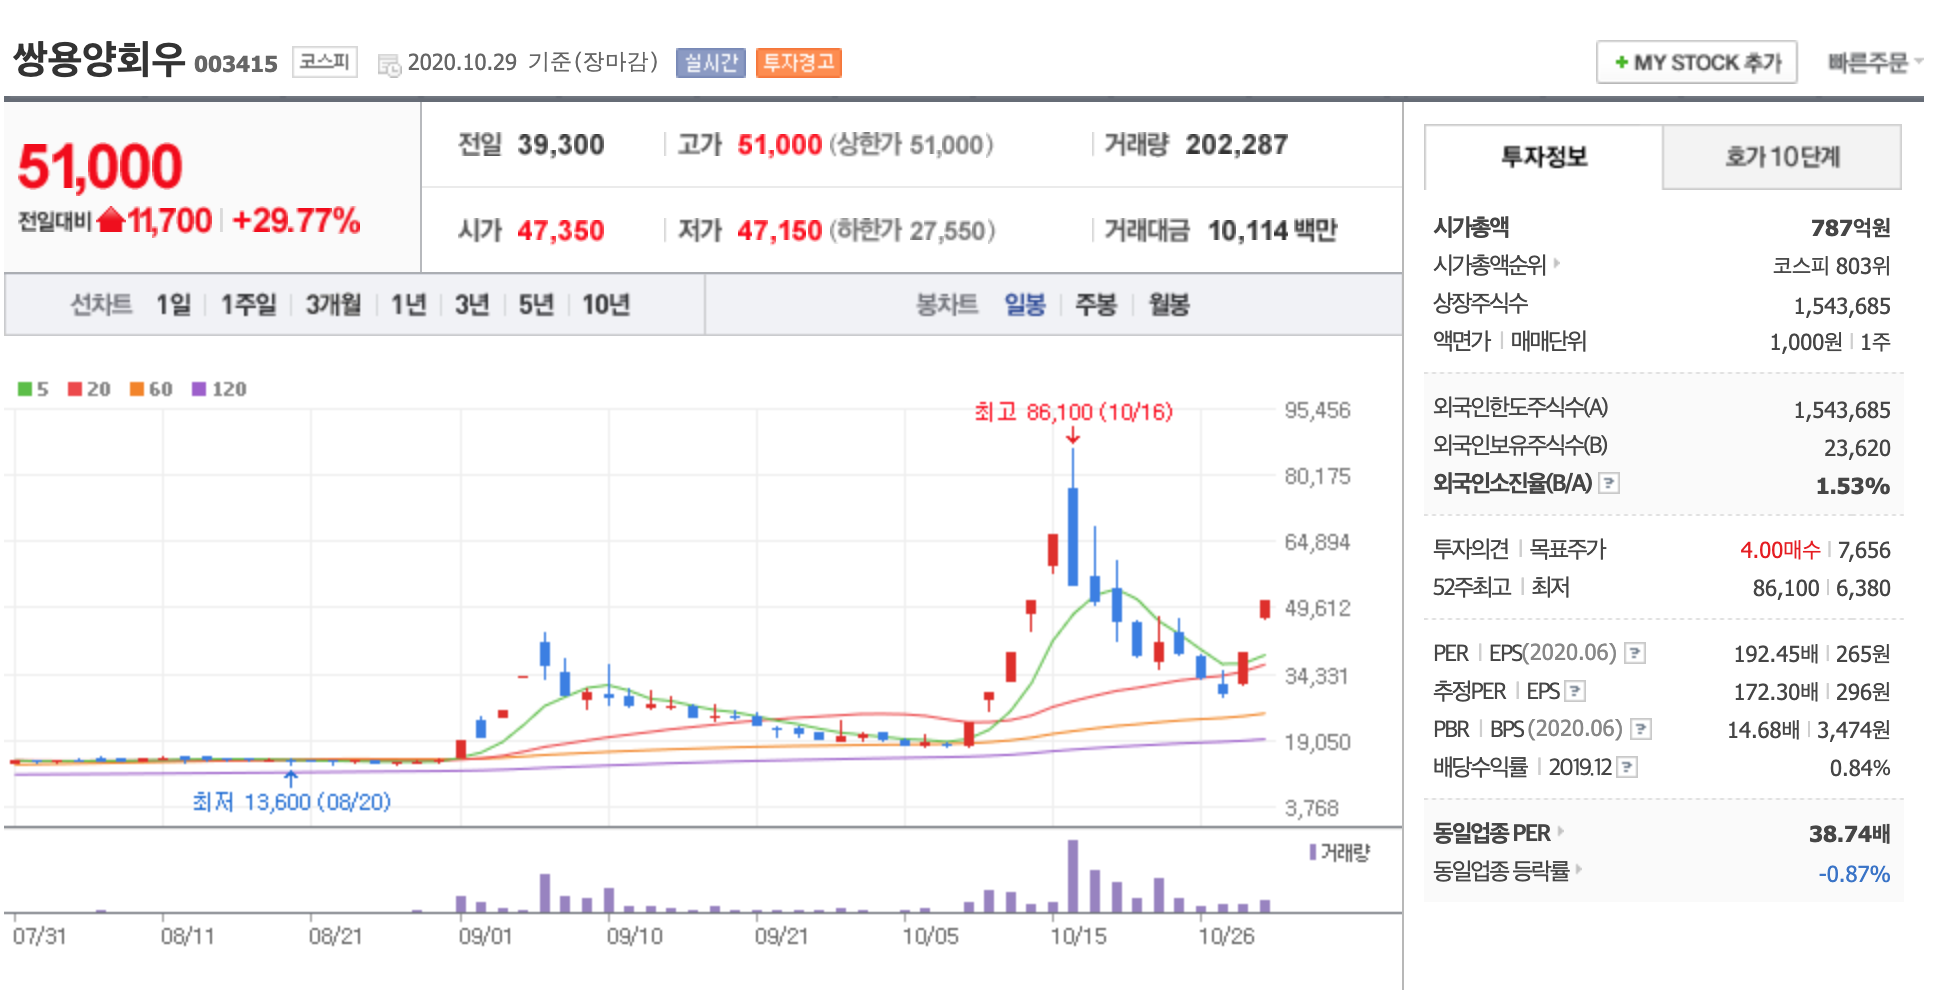The image size is (1942, 990).
Task: Click the 코스피 803위 ranking value
Action: tap(1831, 266)
